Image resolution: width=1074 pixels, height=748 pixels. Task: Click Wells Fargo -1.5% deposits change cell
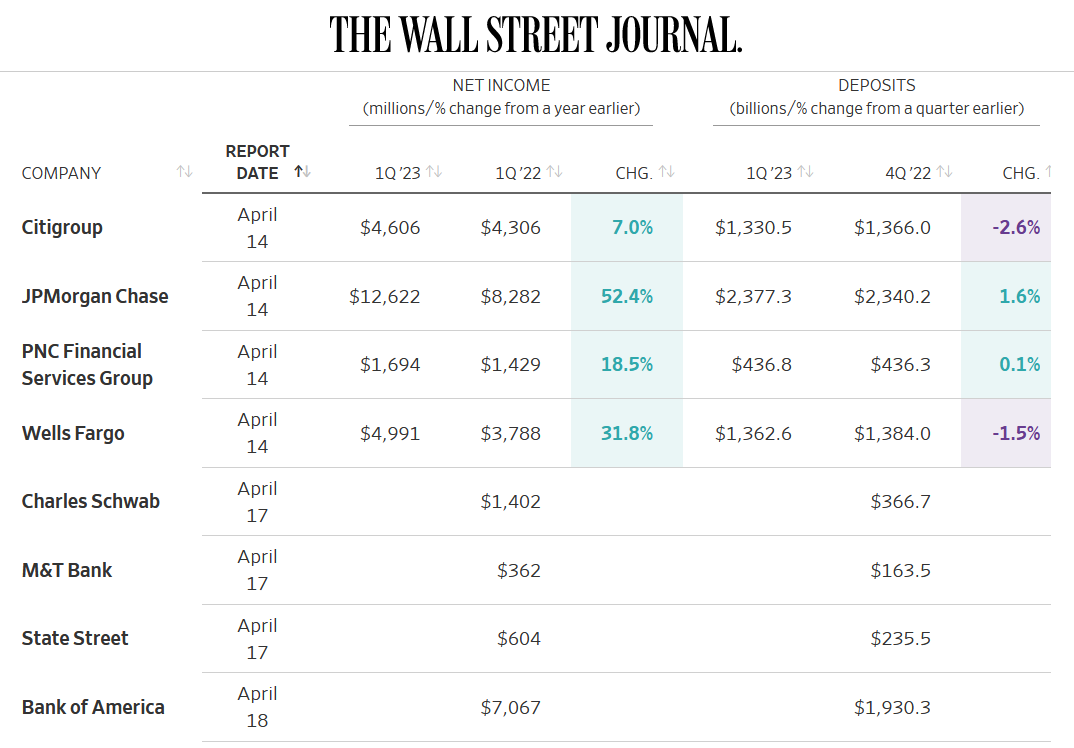(x=1006, y=433)
